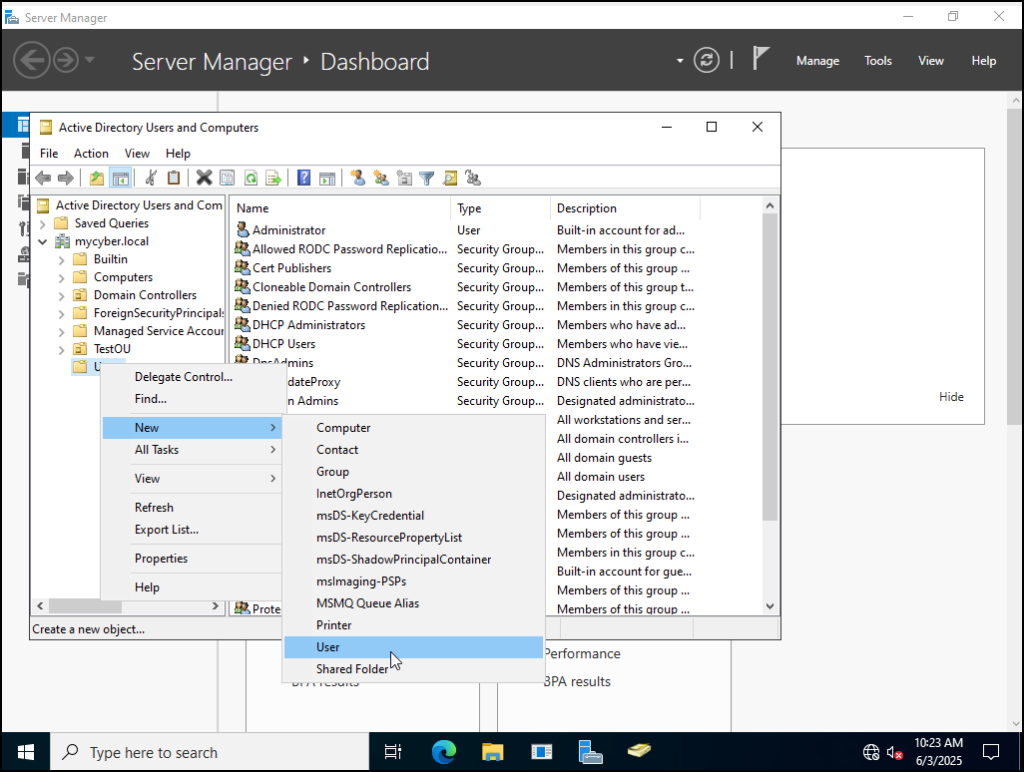Click the Hide link in dashboard
Viewport: 1024px width, 772px height.
click(x=951, y=397)
